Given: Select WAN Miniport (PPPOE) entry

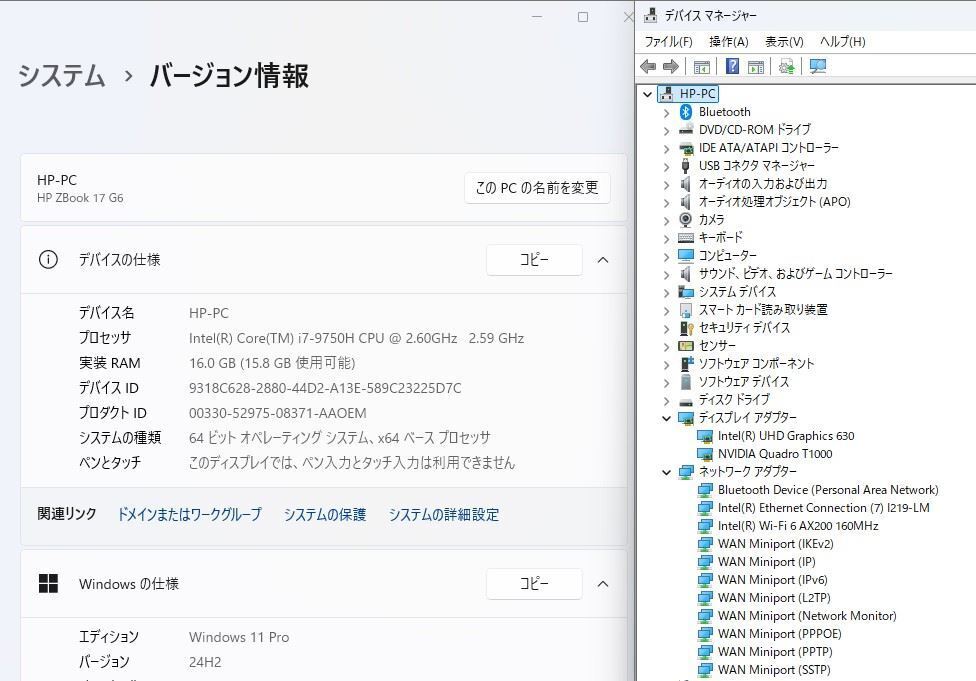Looking at the screenshot, I should coord(780,634).
